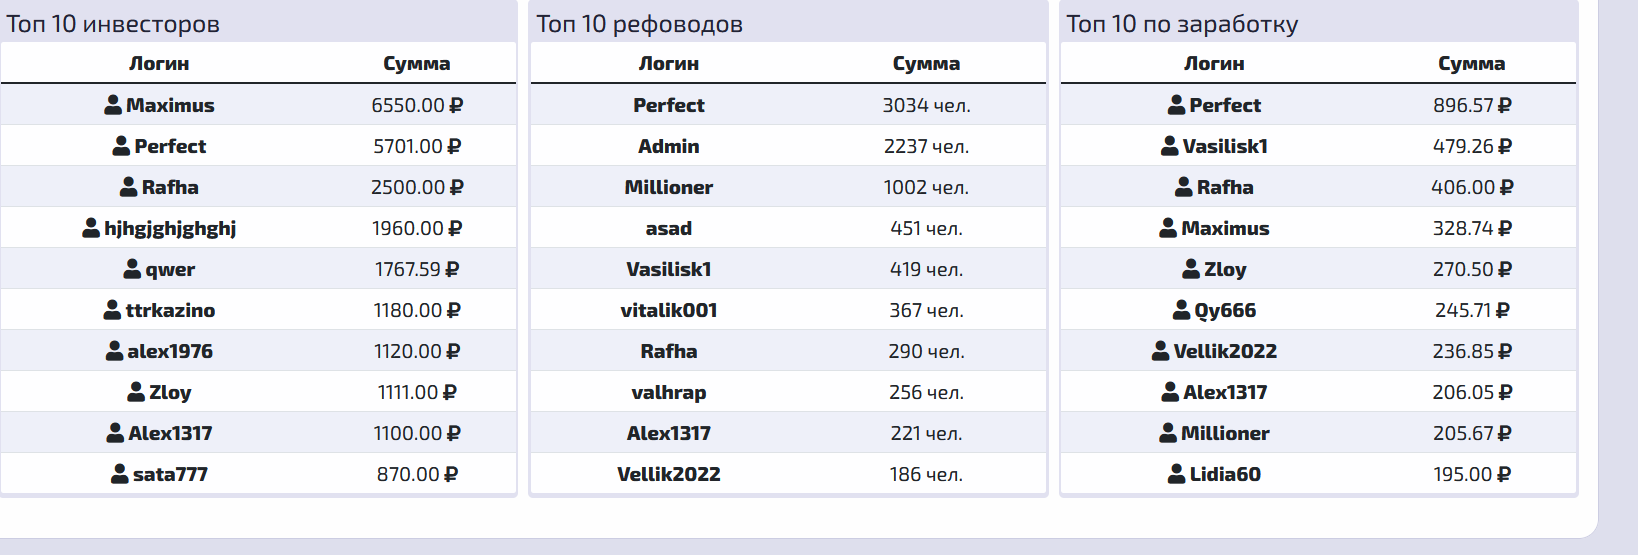Click the 'Топ 10 инвесторов' heading
1638x555 pixels.
(113, 24)
